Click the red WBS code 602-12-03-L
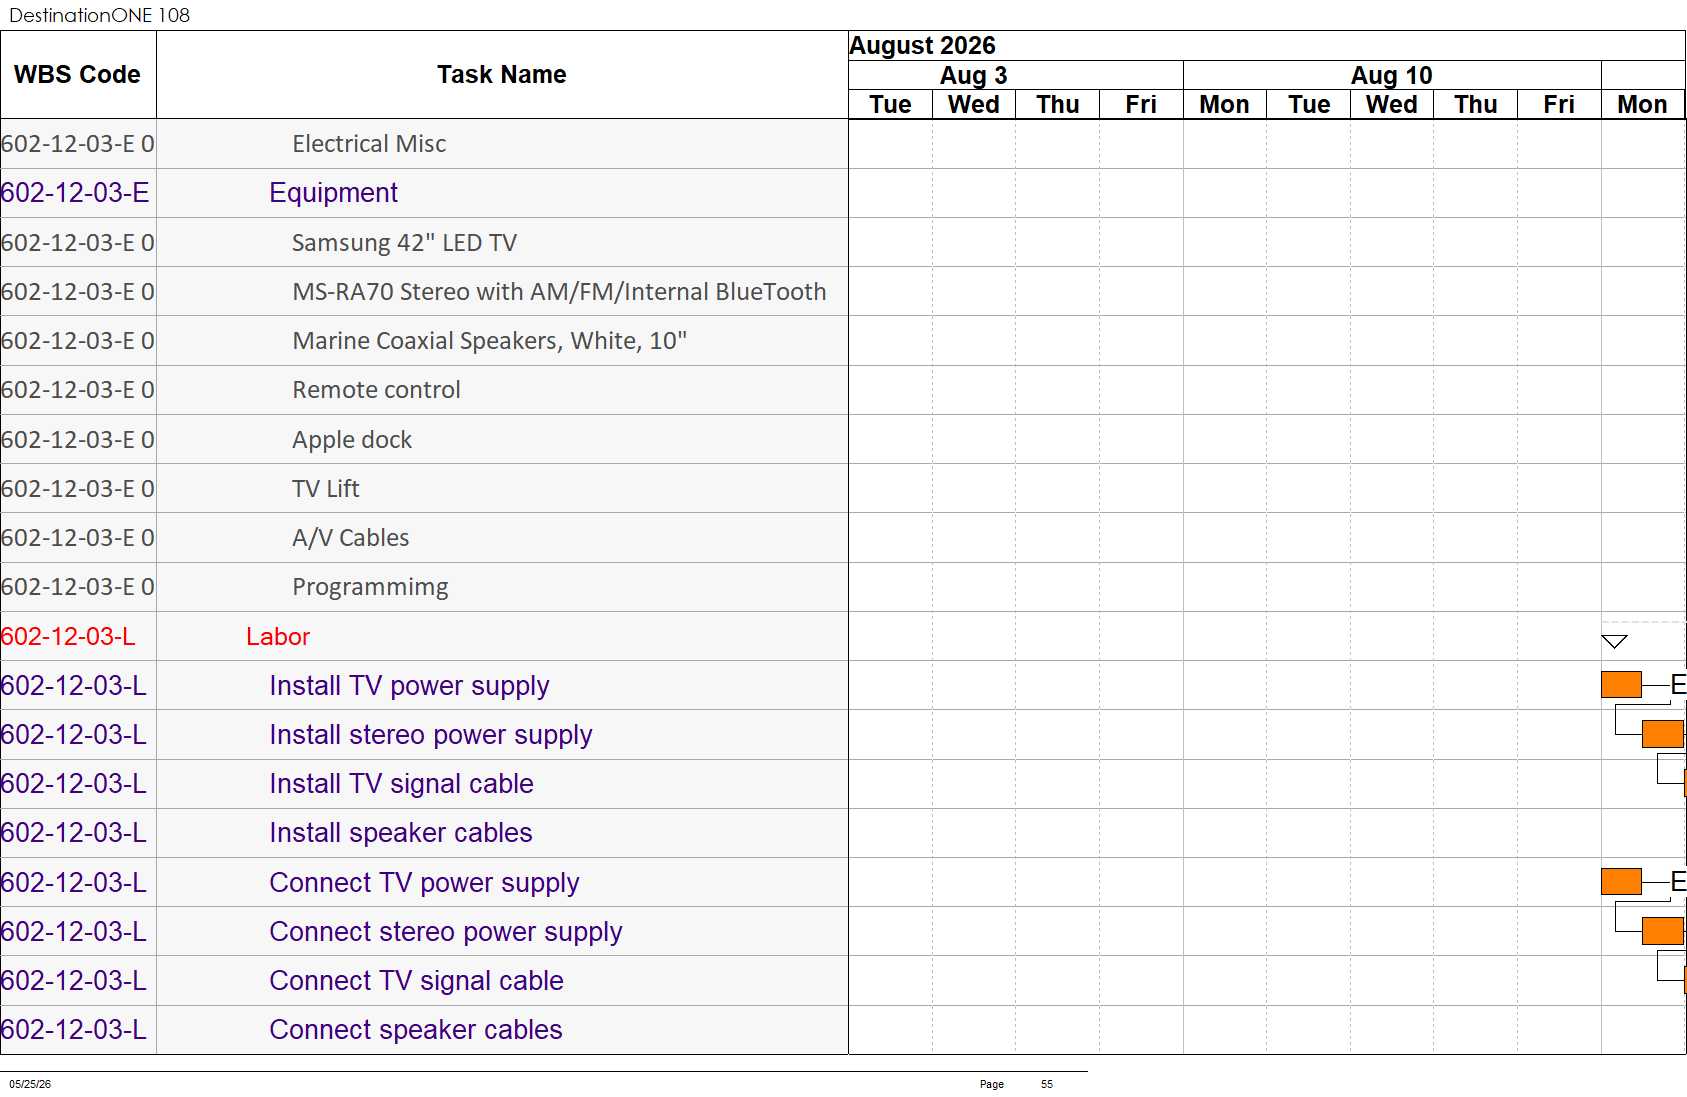This screenshot has width=1687, height=1097. 68,637
